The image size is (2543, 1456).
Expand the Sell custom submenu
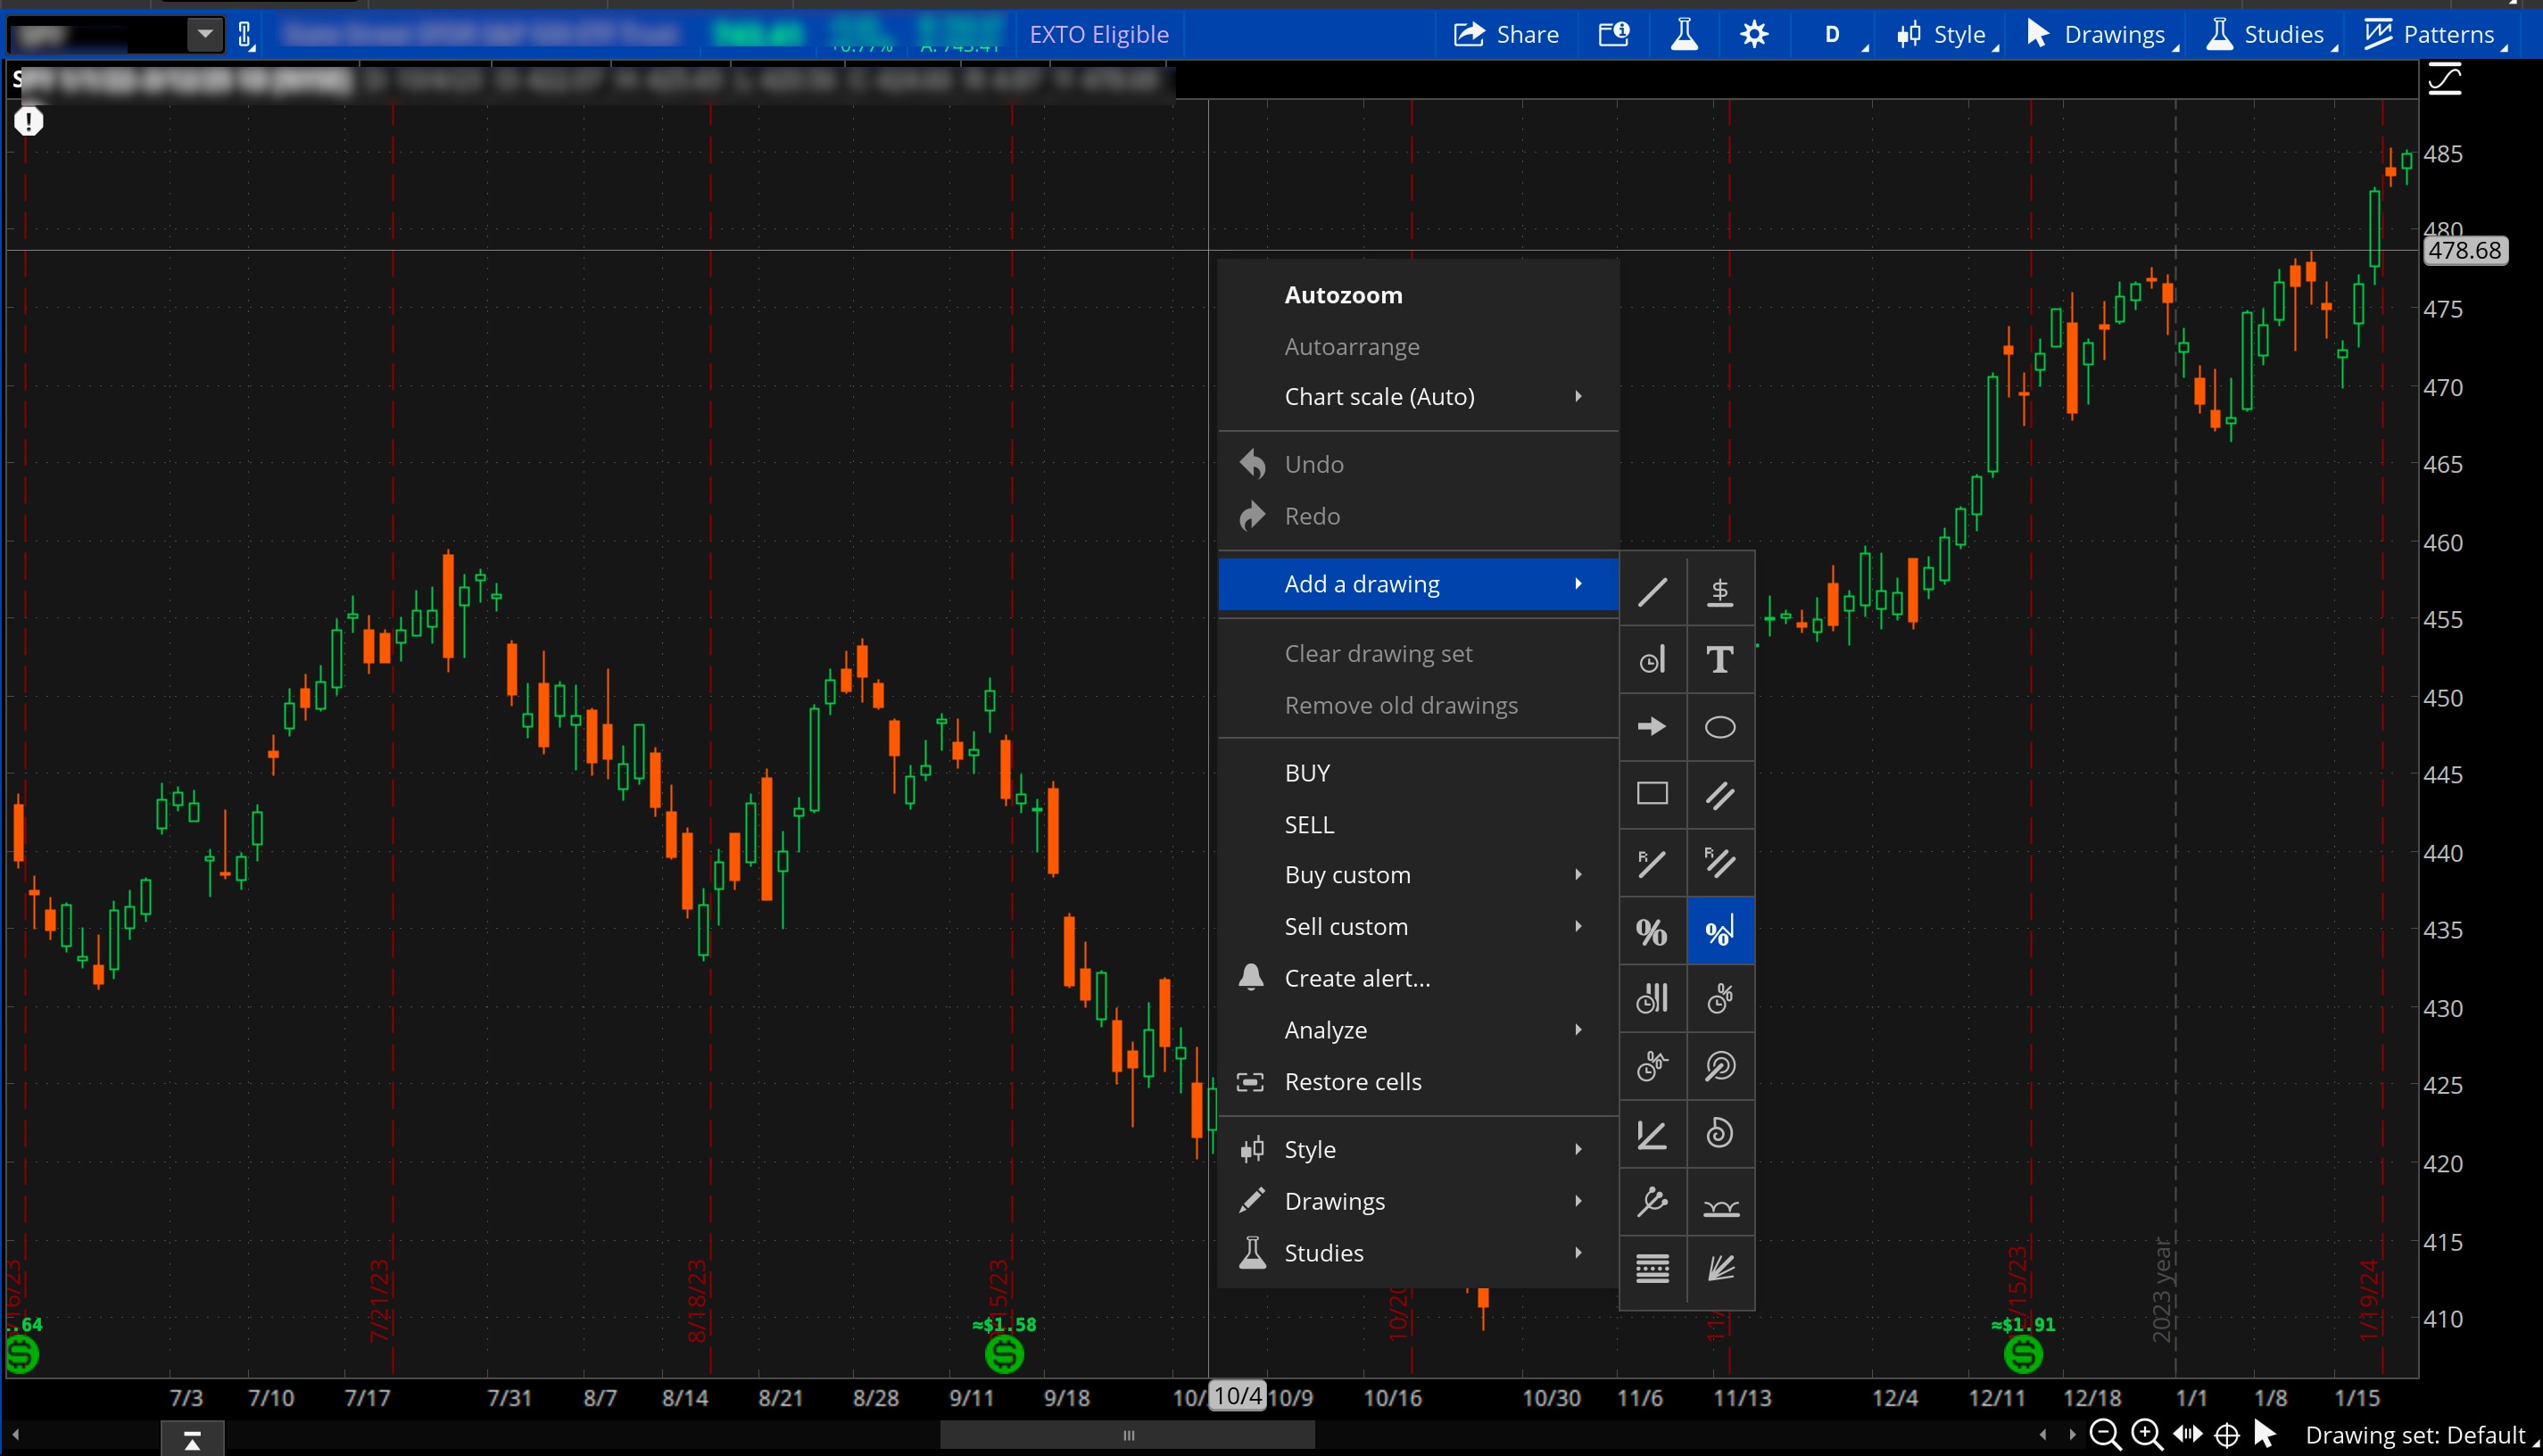coord(1418,927)
